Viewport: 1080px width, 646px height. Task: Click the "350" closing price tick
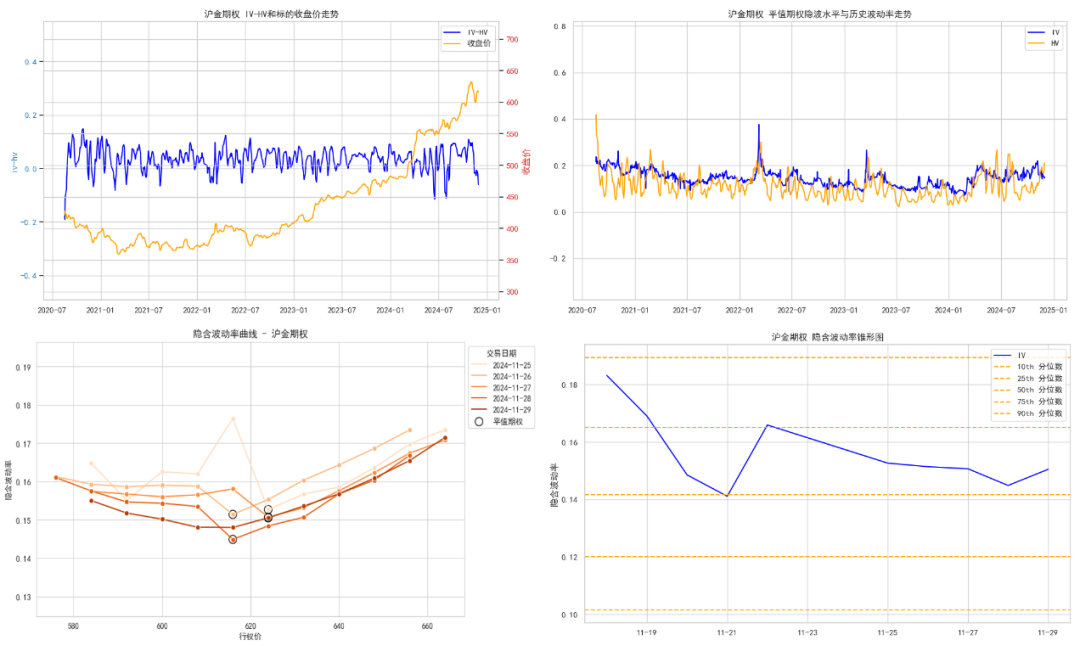point(512,261)
